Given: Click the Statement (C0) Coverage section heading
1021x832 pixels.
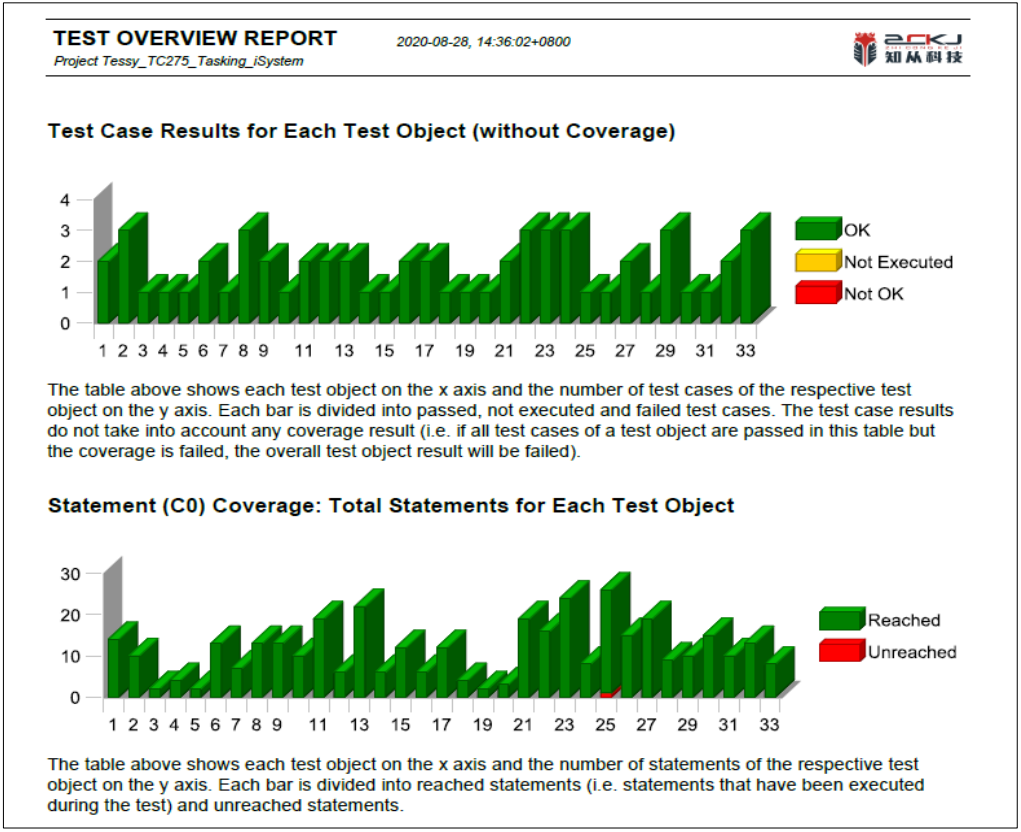Looking at the screenshot, I should (x=391, y=506).
